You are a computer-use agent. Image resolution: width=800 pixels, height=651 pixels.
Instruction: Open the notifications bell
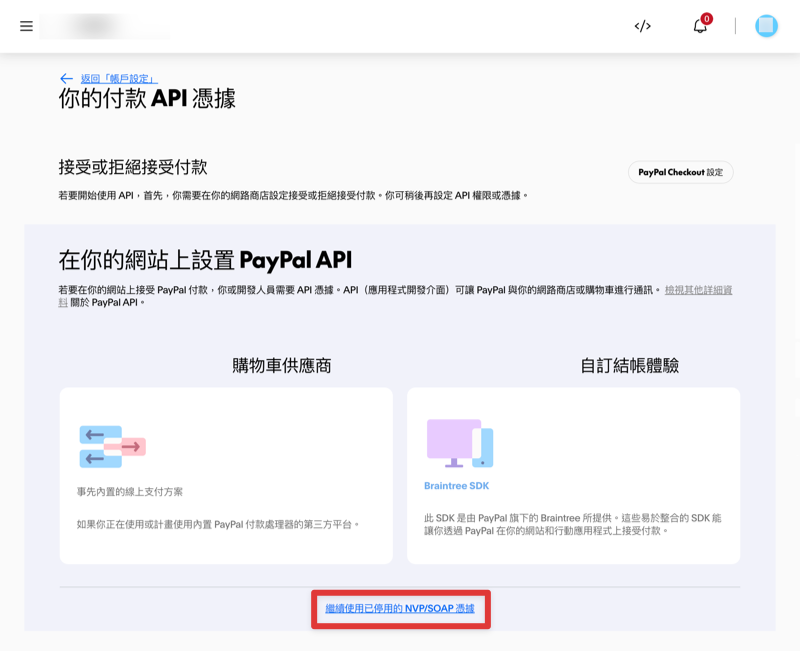click(x=701, y=26)
